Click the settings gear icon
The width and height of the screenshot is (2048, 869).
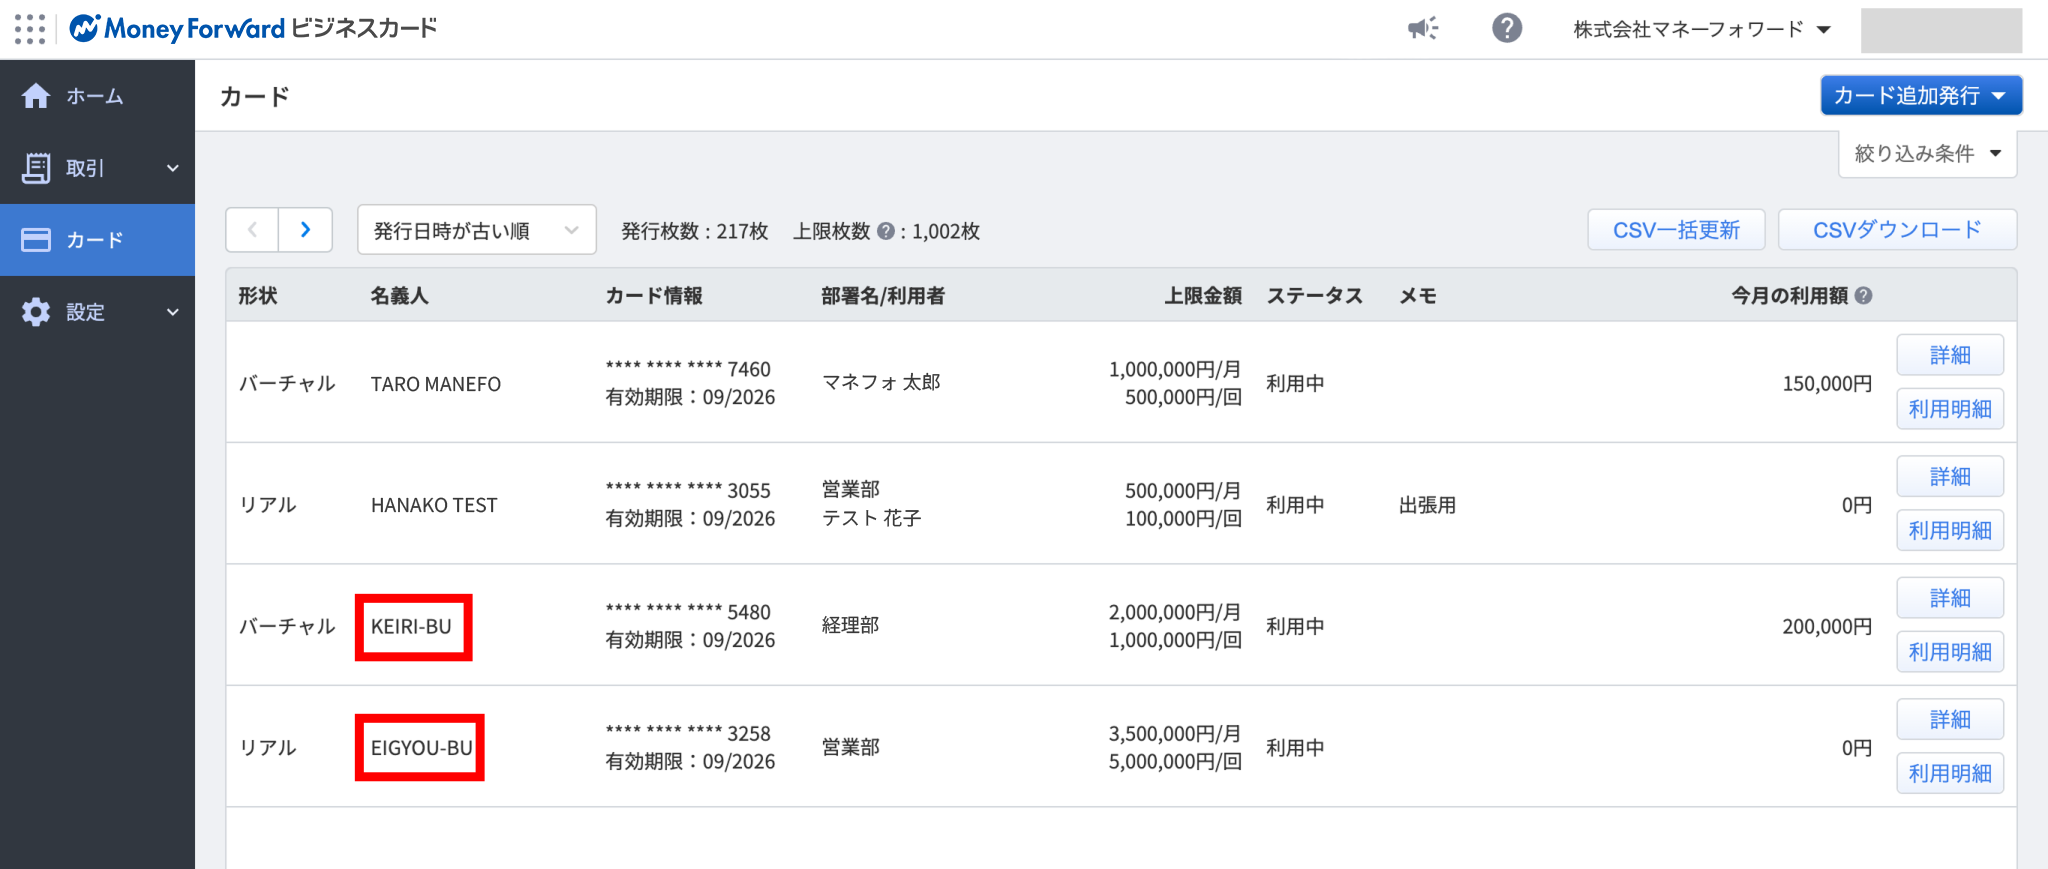(x=36, y=312)
